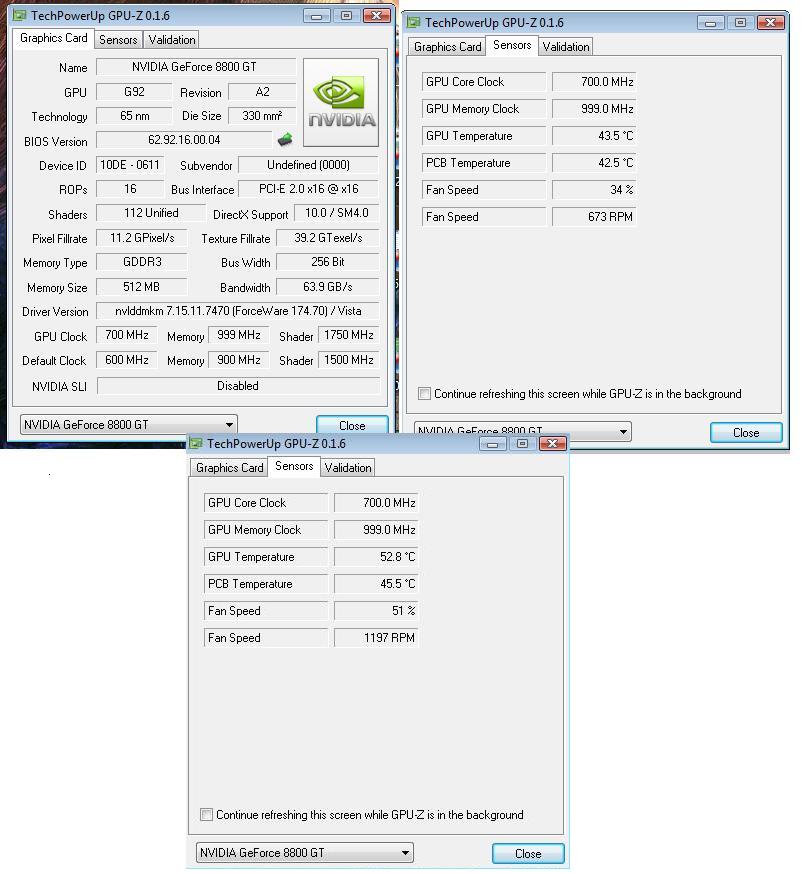Click DirectX Support value 10.0 / SM4.0
The height and width of the screenshot is (874, 804).
pyautogui.click(x=337, y=212)
